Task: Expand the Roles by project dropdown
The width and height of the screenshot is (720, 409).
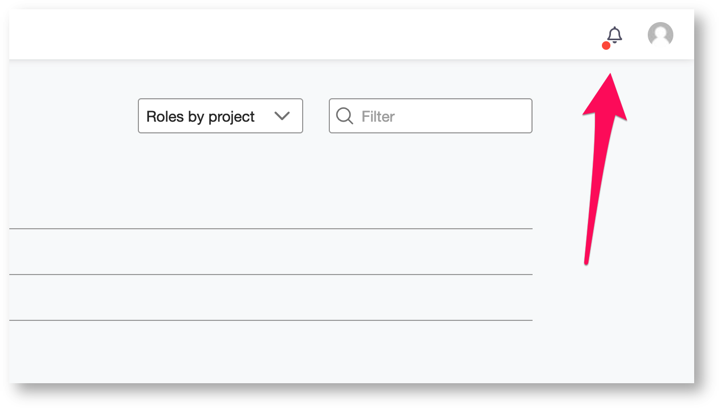Action: [x=220, y=116]
